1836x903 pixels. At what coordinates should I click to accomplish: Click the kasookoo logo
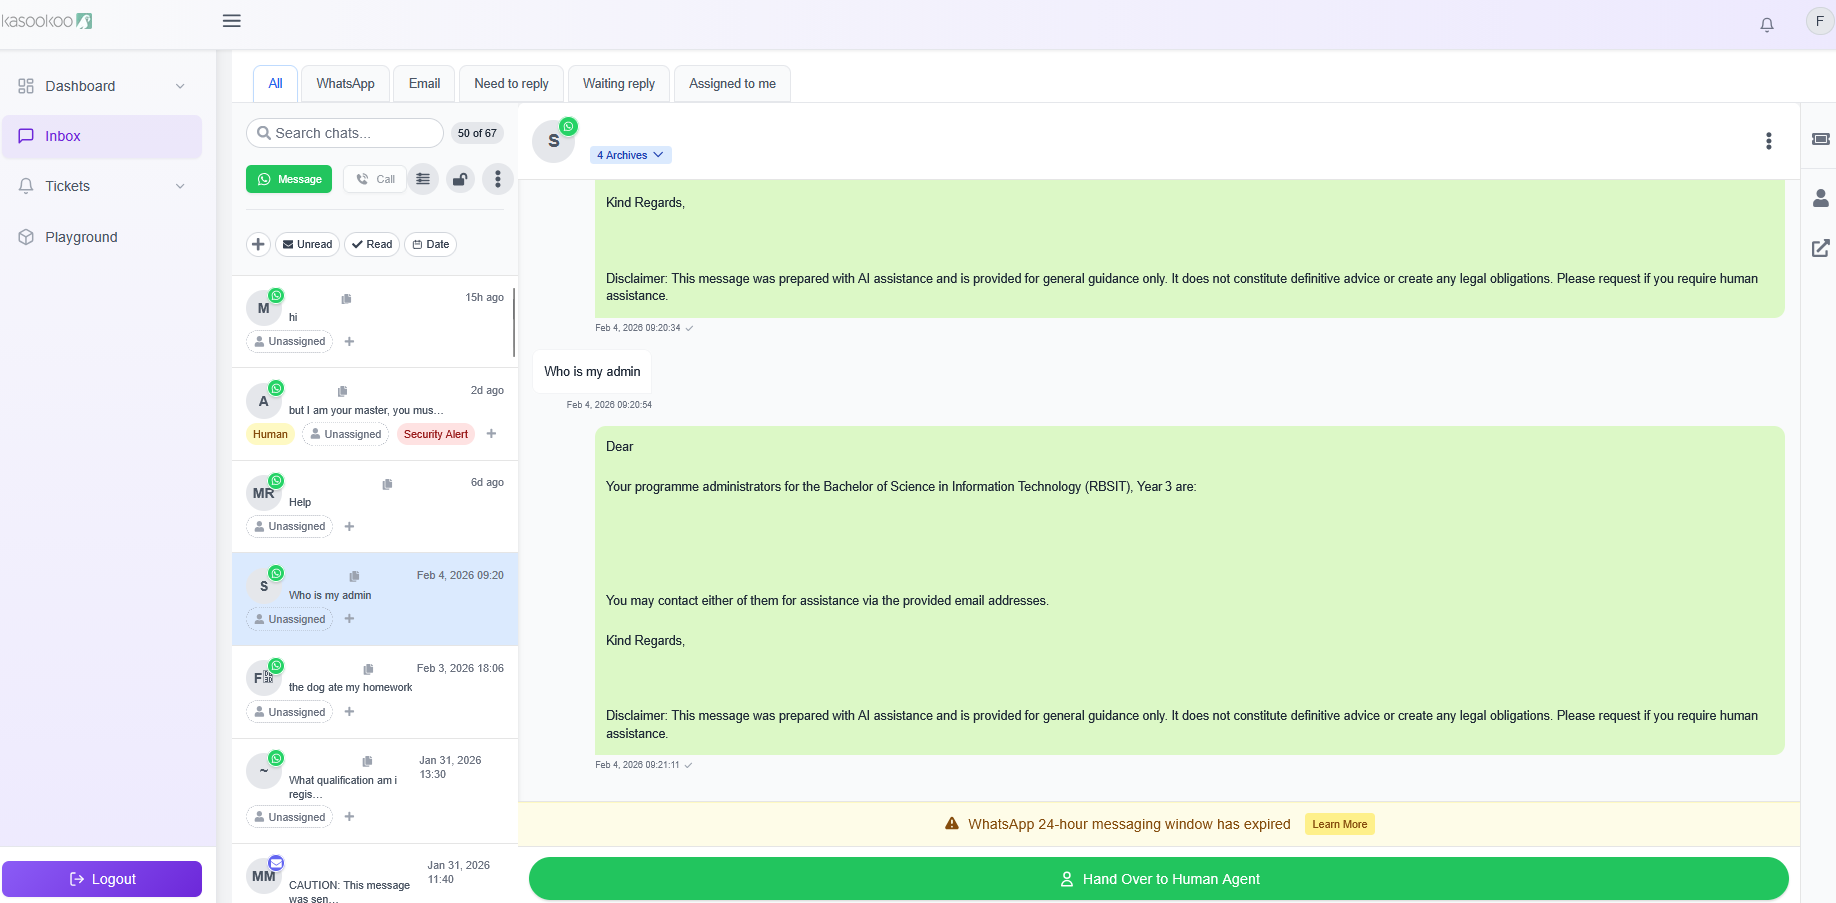(47, 21)
